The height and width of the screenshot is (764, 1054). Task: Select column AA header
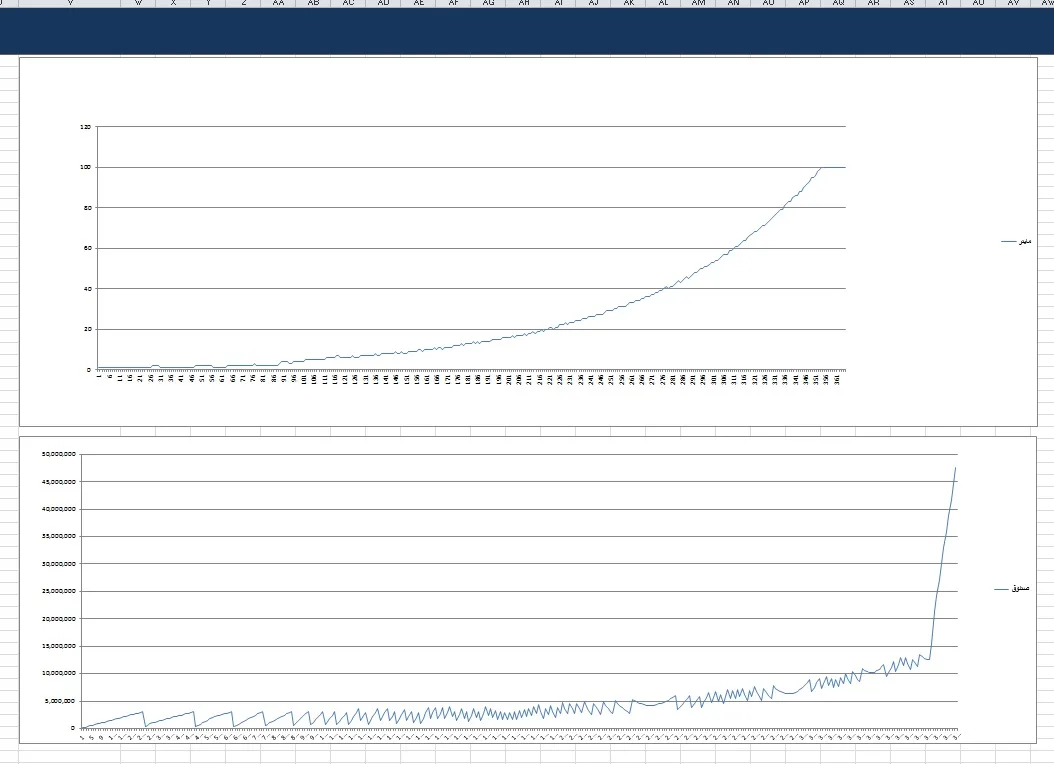278,3
